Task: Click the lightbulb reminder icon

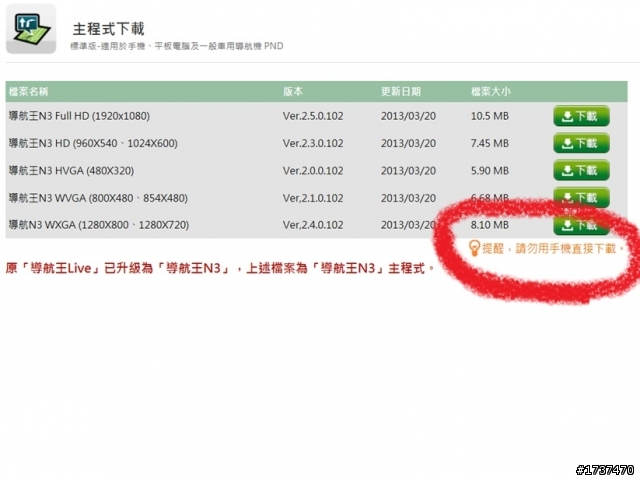Action: [x=473, y=248]
